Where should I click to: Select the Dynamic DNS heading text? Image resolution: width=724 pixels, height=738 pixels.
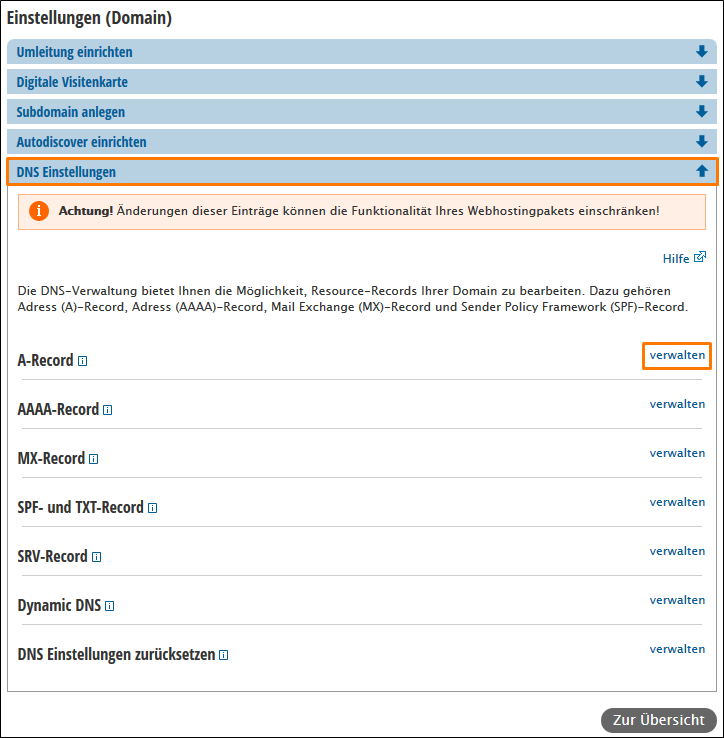59,605
